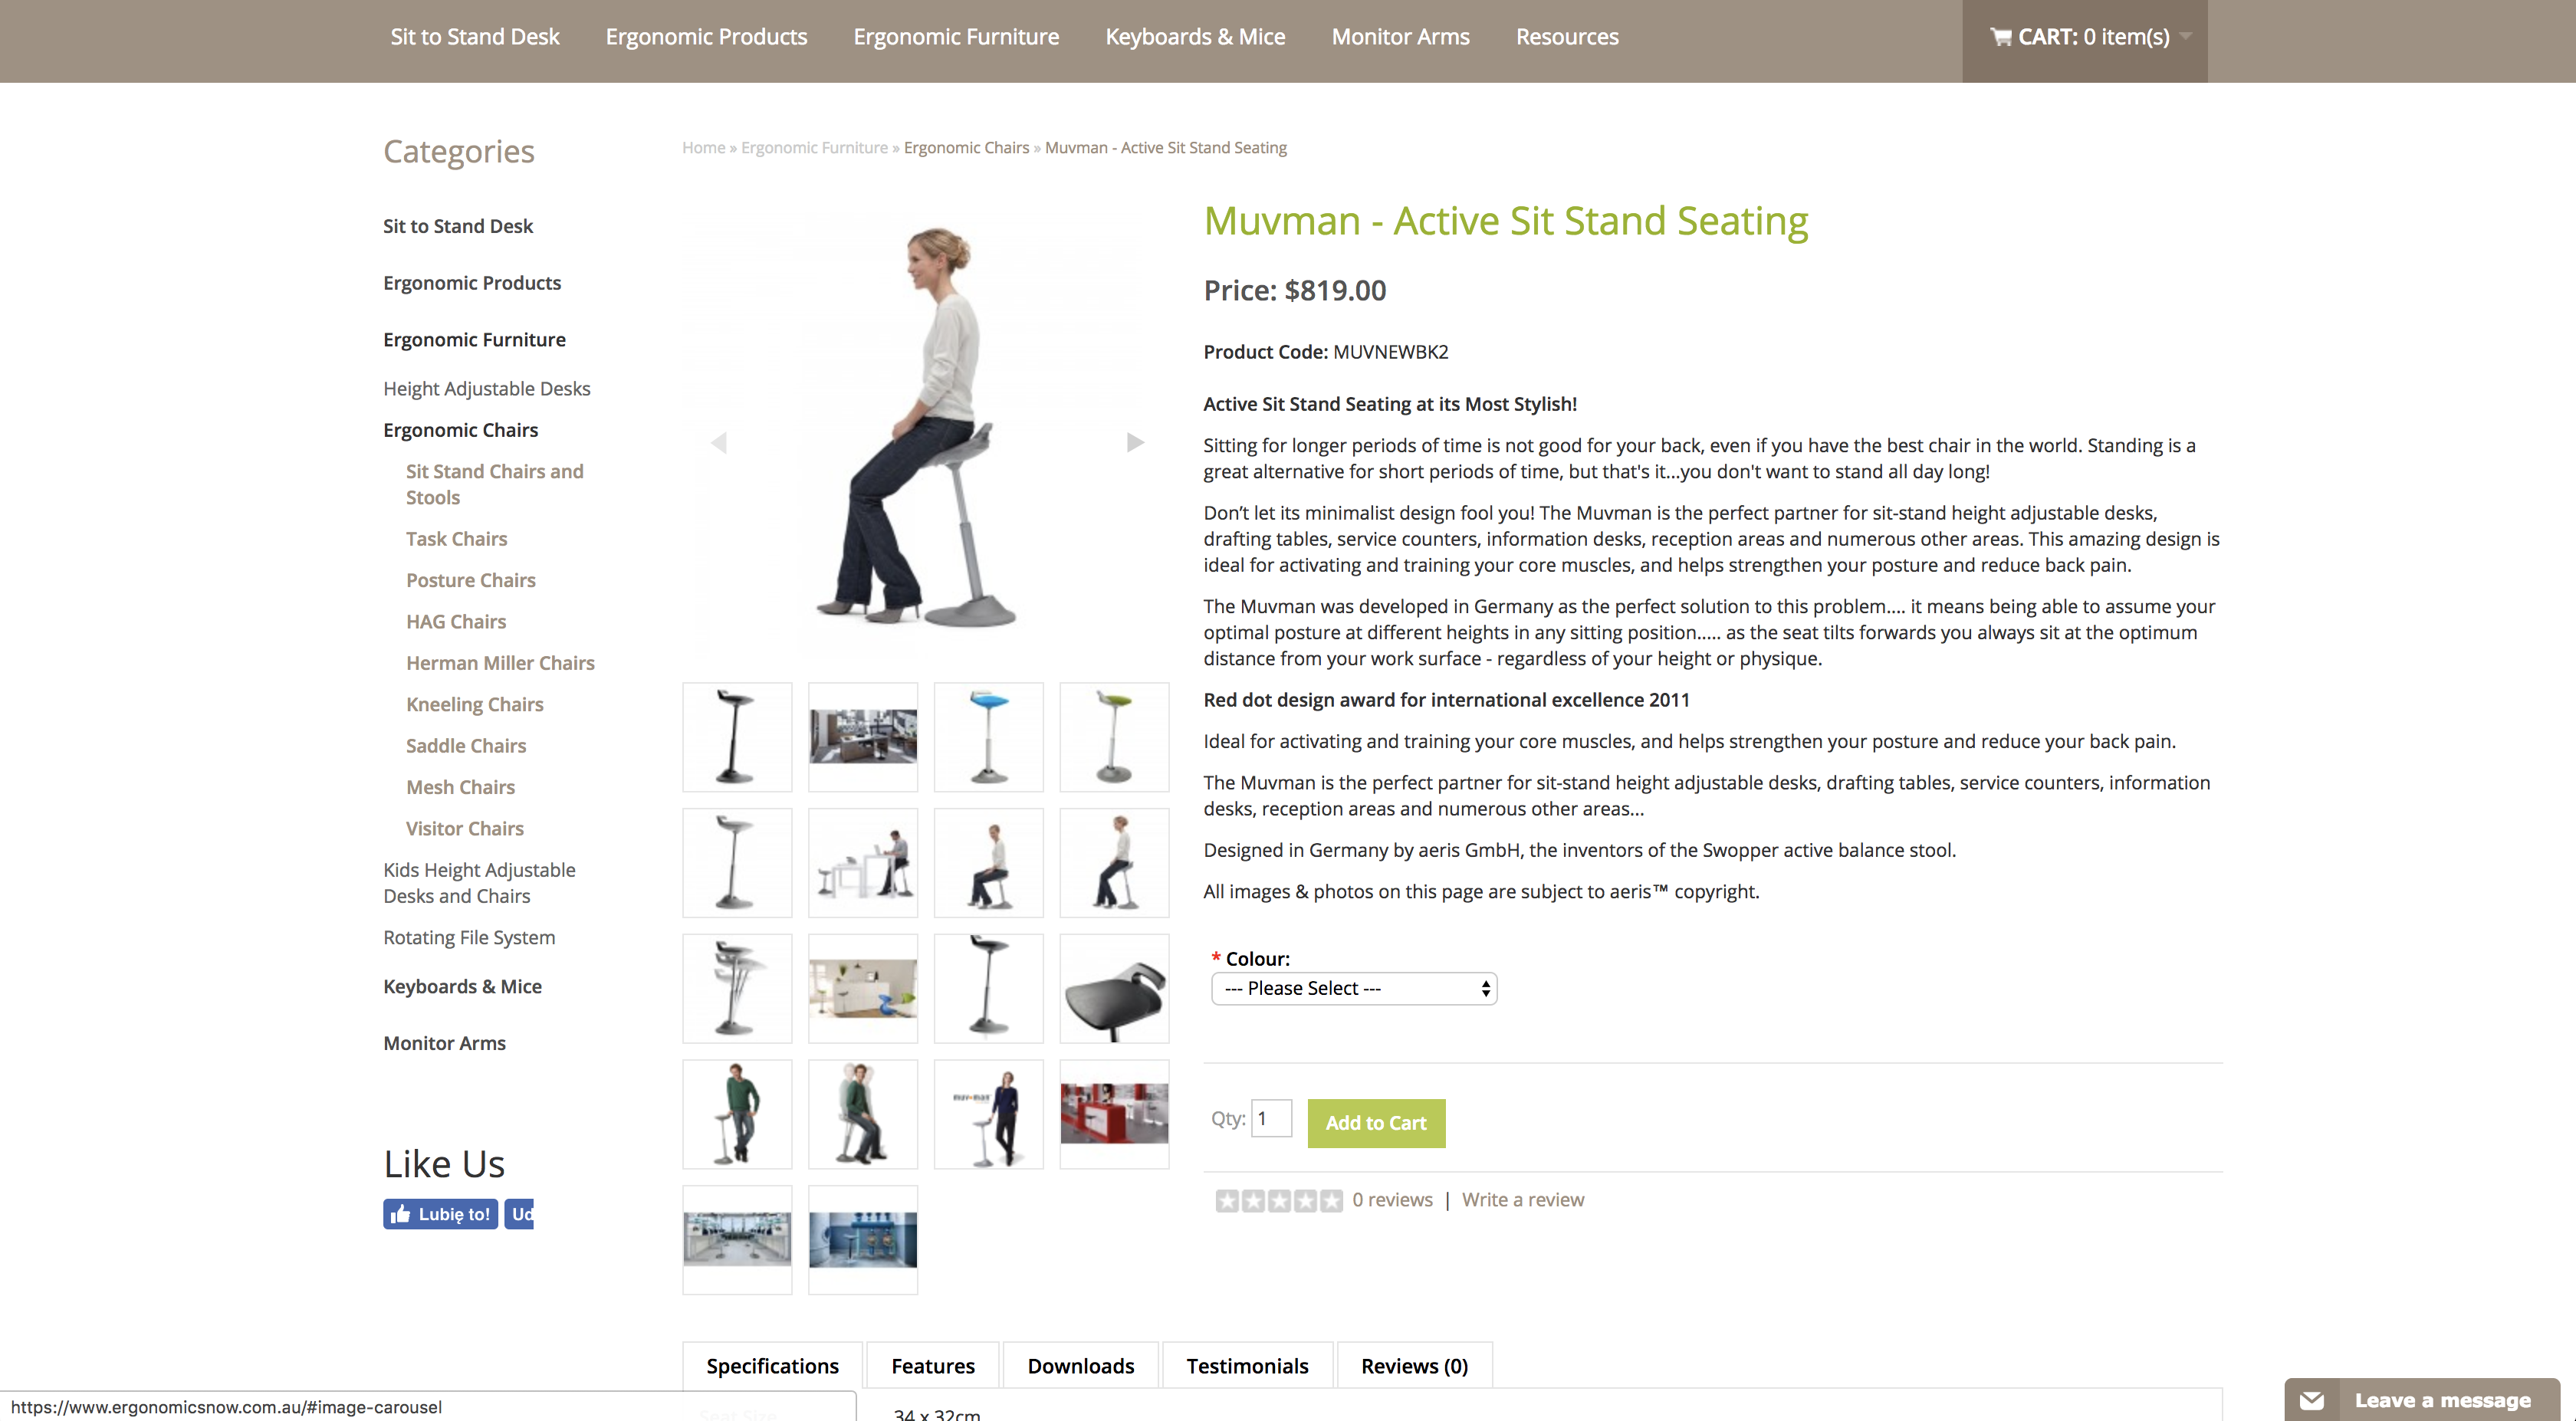Screen dimensions: 2576x1421
Task: Click the star rating icons
Action: click(x=1279, y=1200)
